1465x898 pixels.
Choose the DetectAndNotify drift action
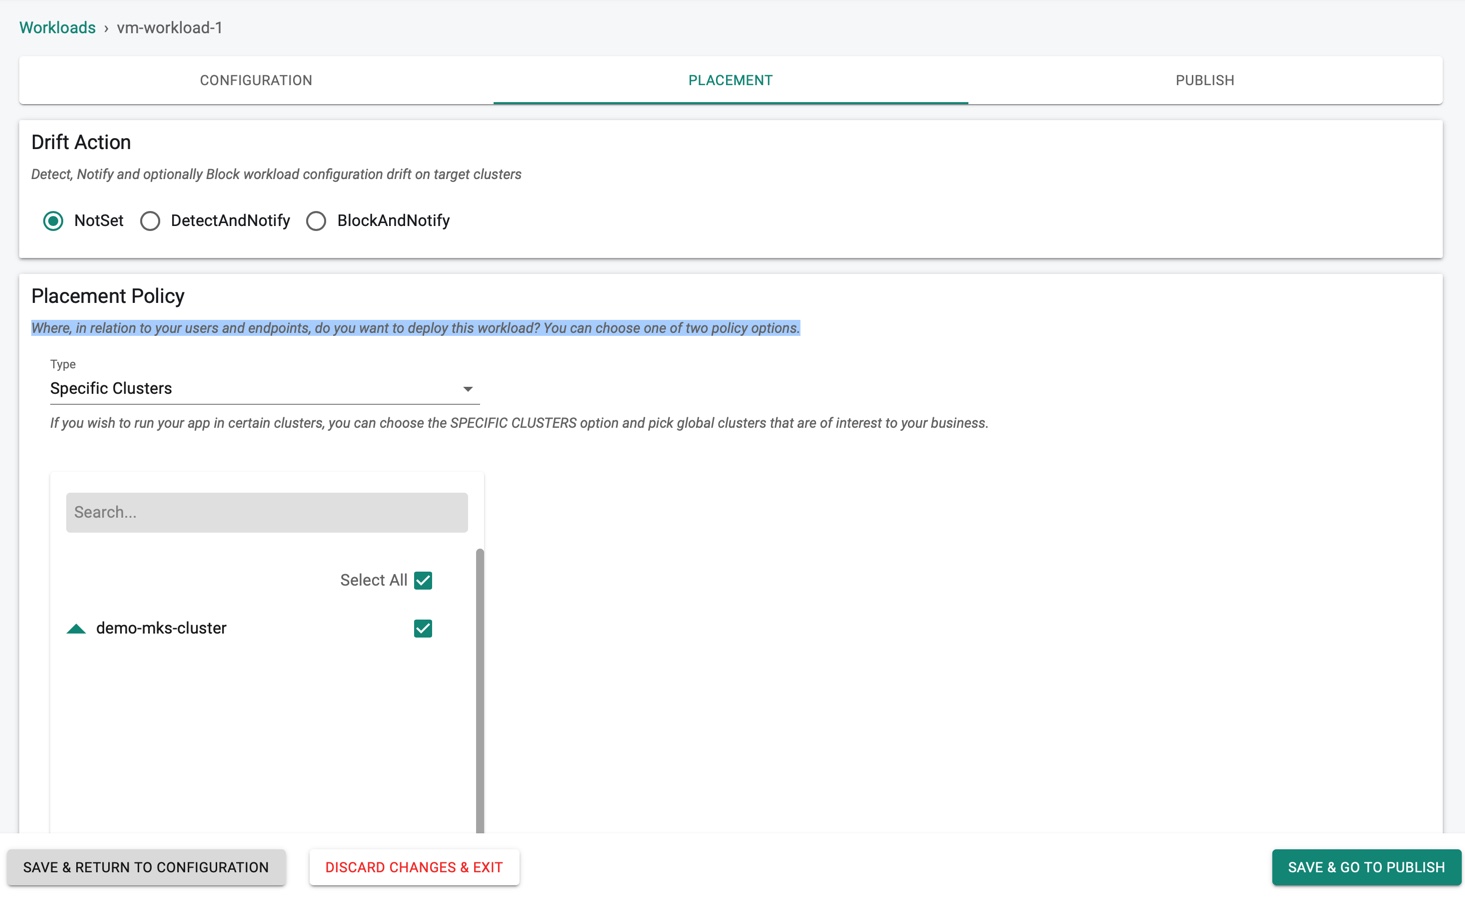150,221
